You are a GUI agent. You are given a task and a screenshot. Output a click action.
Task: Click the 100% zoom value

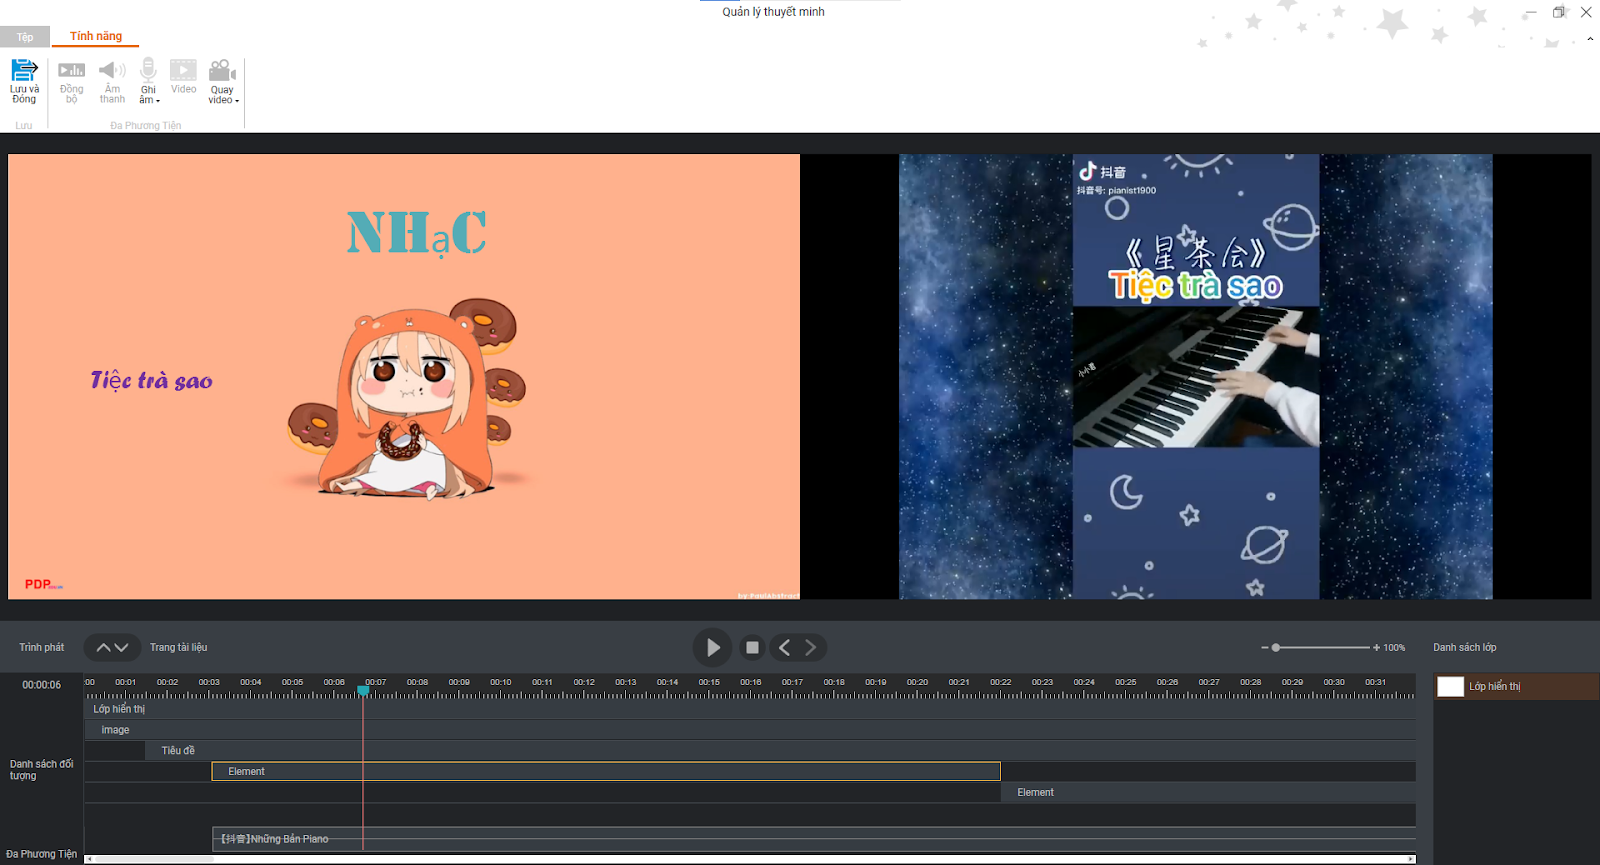click(x=1394, y=648)
